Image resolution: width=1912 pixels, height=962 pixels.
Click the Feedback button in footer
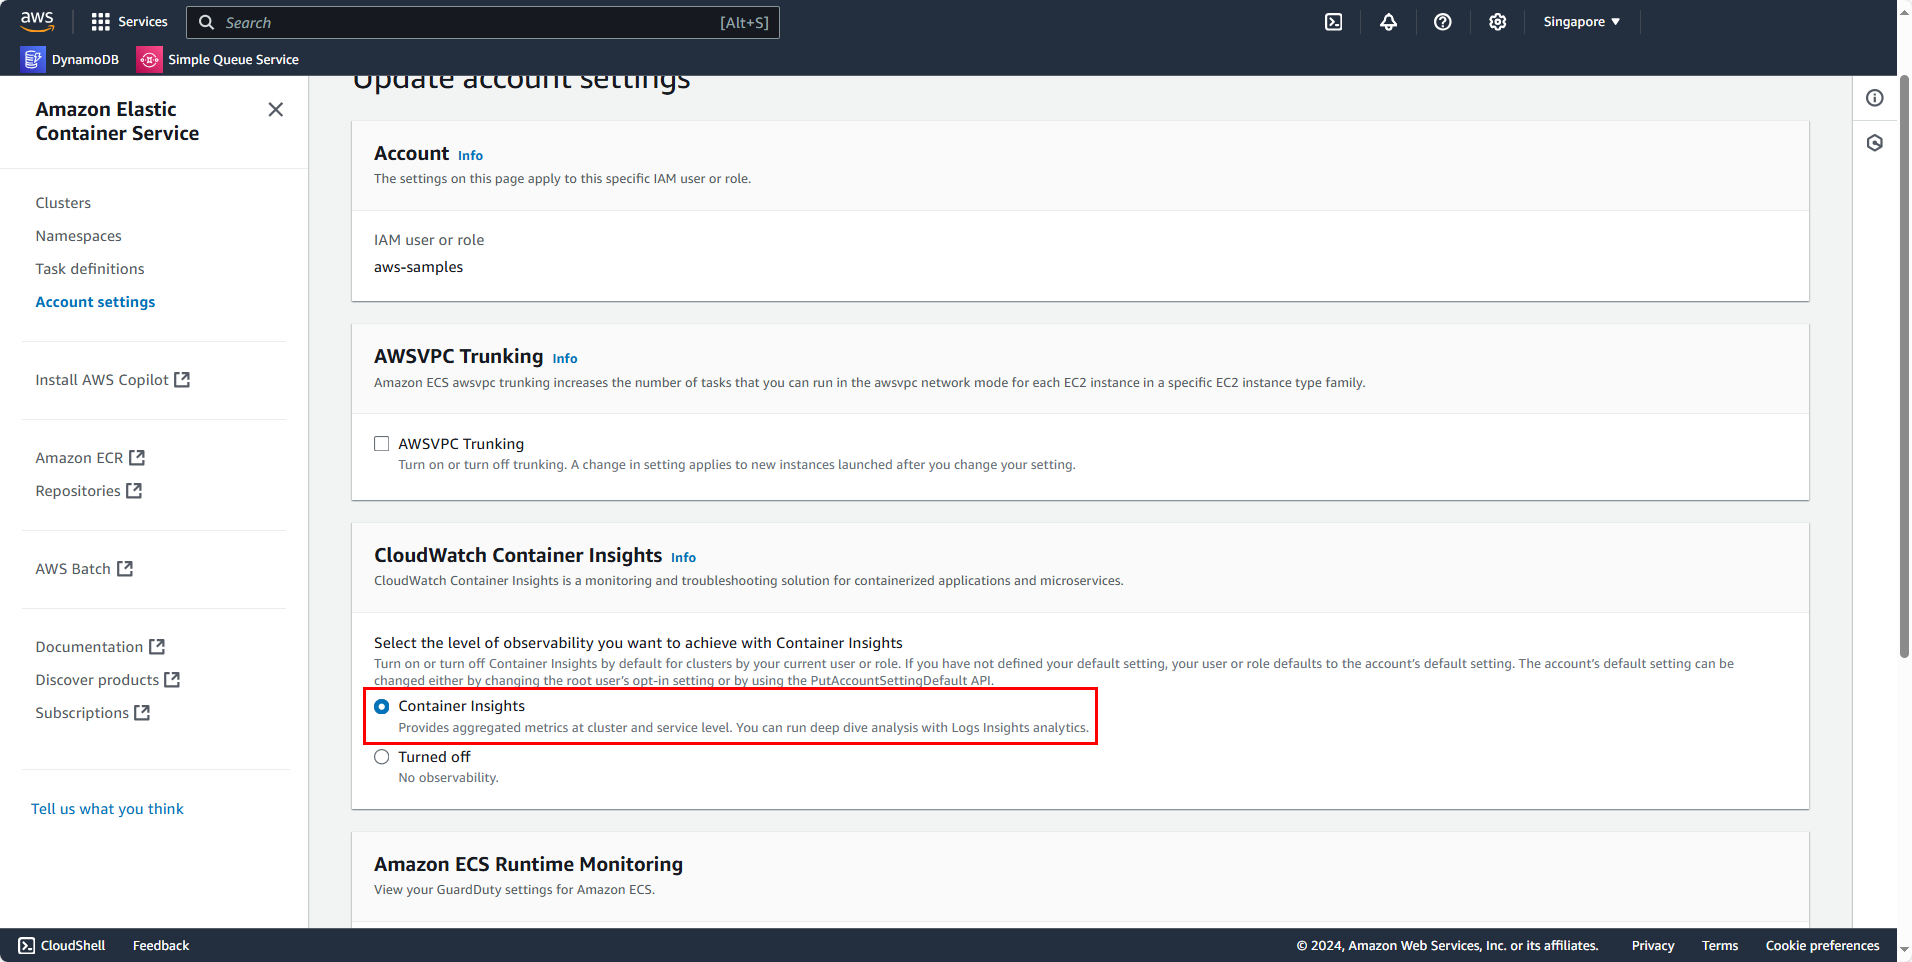[161, 946]
